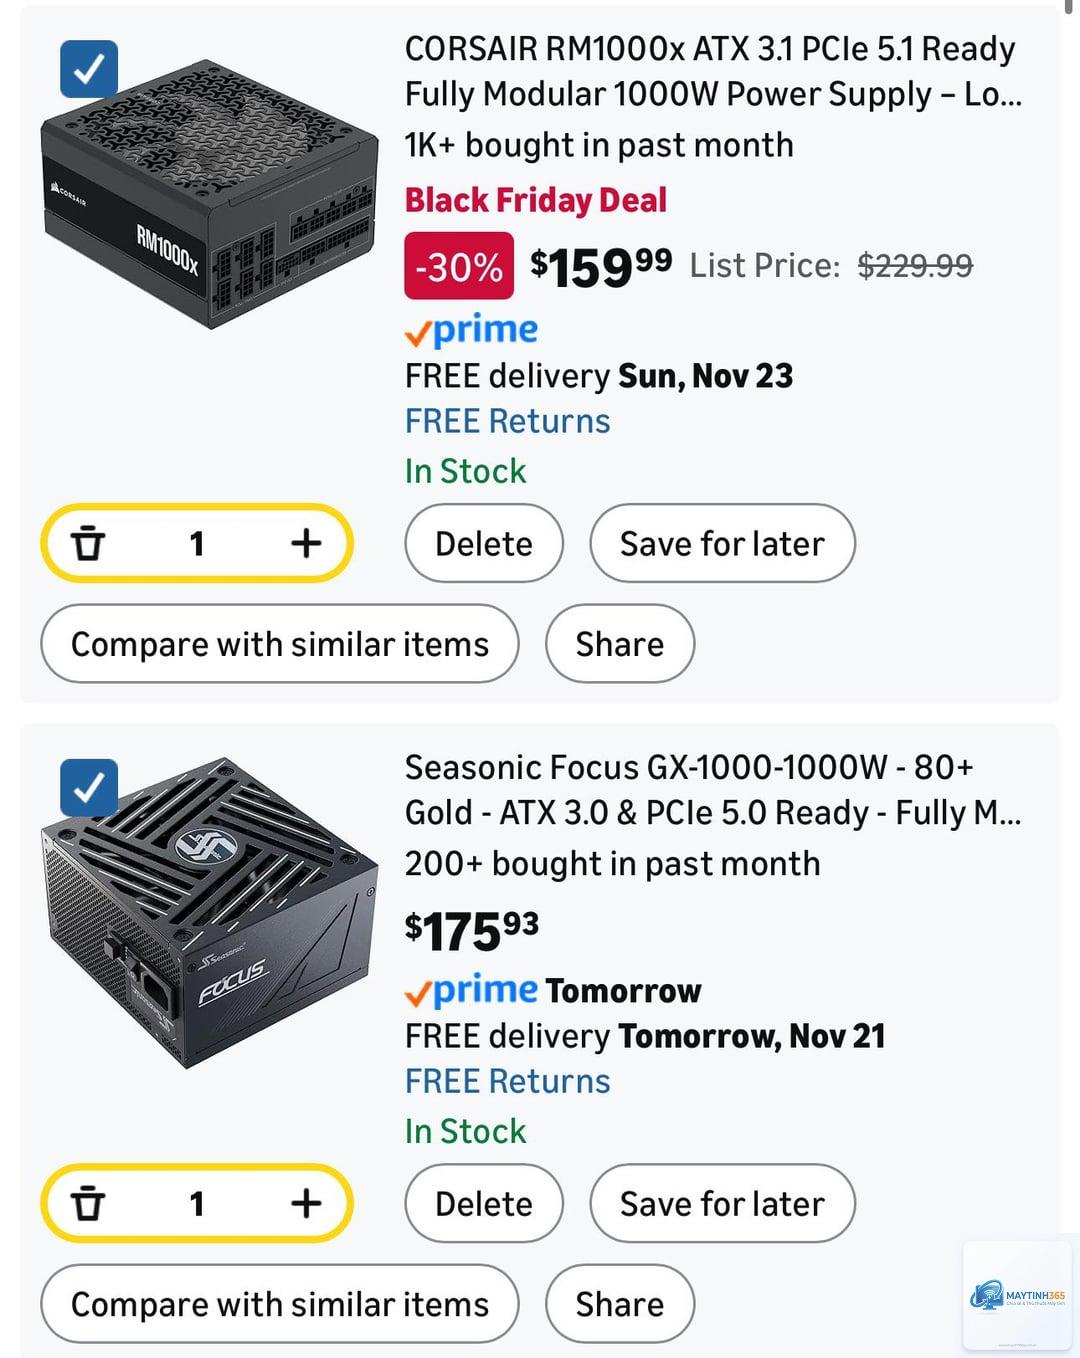Click the Prime Tomorrow logo for Seasonic
The image size is (1080, 1358).
coord(552,990)
